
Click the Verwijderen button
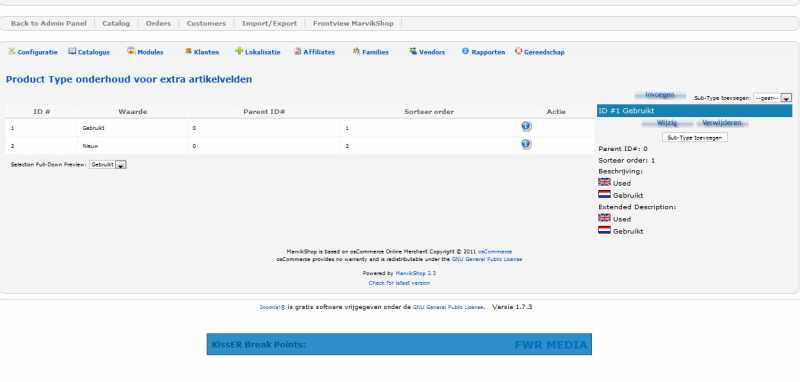721,123
